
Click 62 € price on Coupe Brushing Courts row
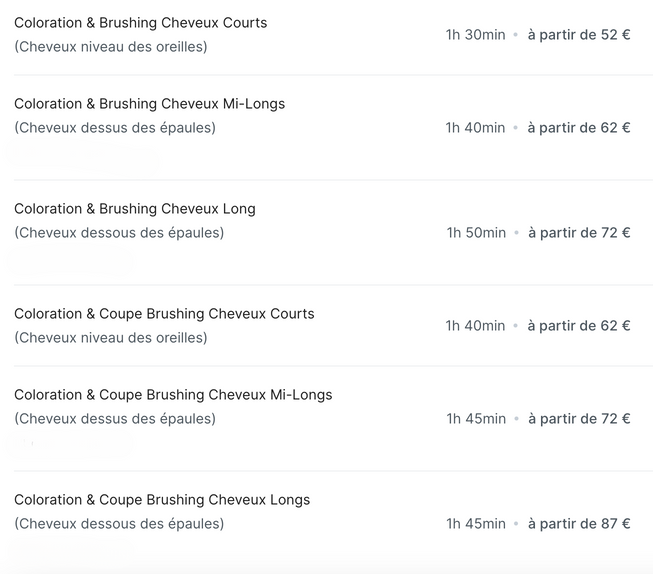[x=579, y=325]
